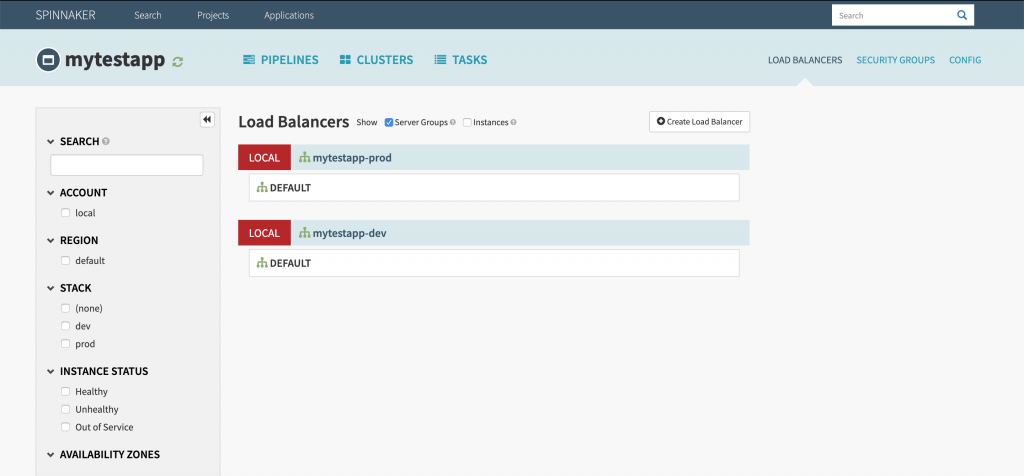Tick the Healthy instance status filter
This screenshot has height=476, width=1024.
[65, 392]
